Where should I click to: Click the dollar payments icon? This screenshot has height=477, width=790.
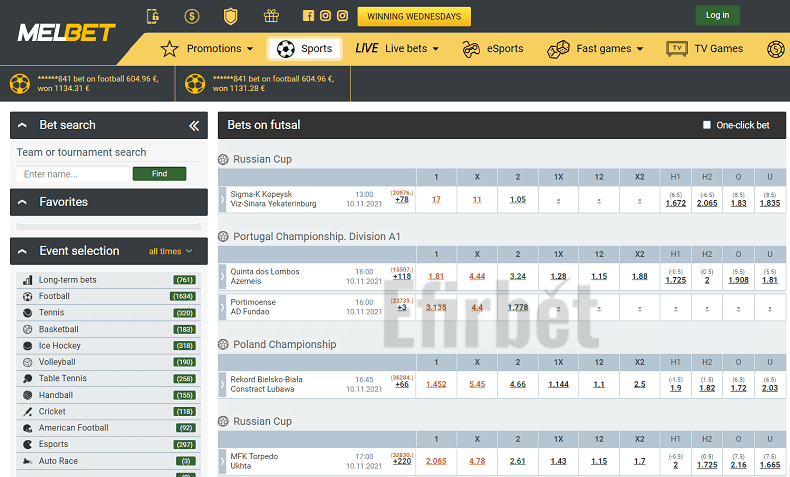tap(191, 16)
